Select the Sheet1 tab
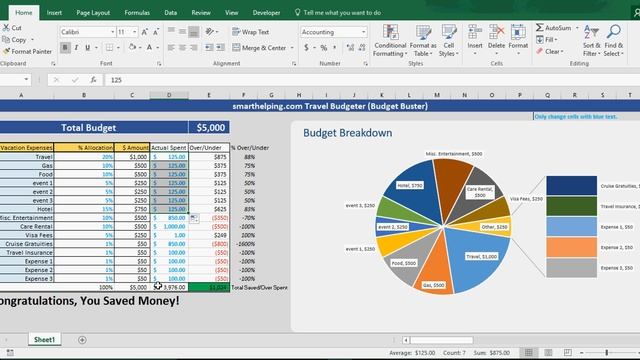This screenshot has height=360, width=640. click(44, 340)
